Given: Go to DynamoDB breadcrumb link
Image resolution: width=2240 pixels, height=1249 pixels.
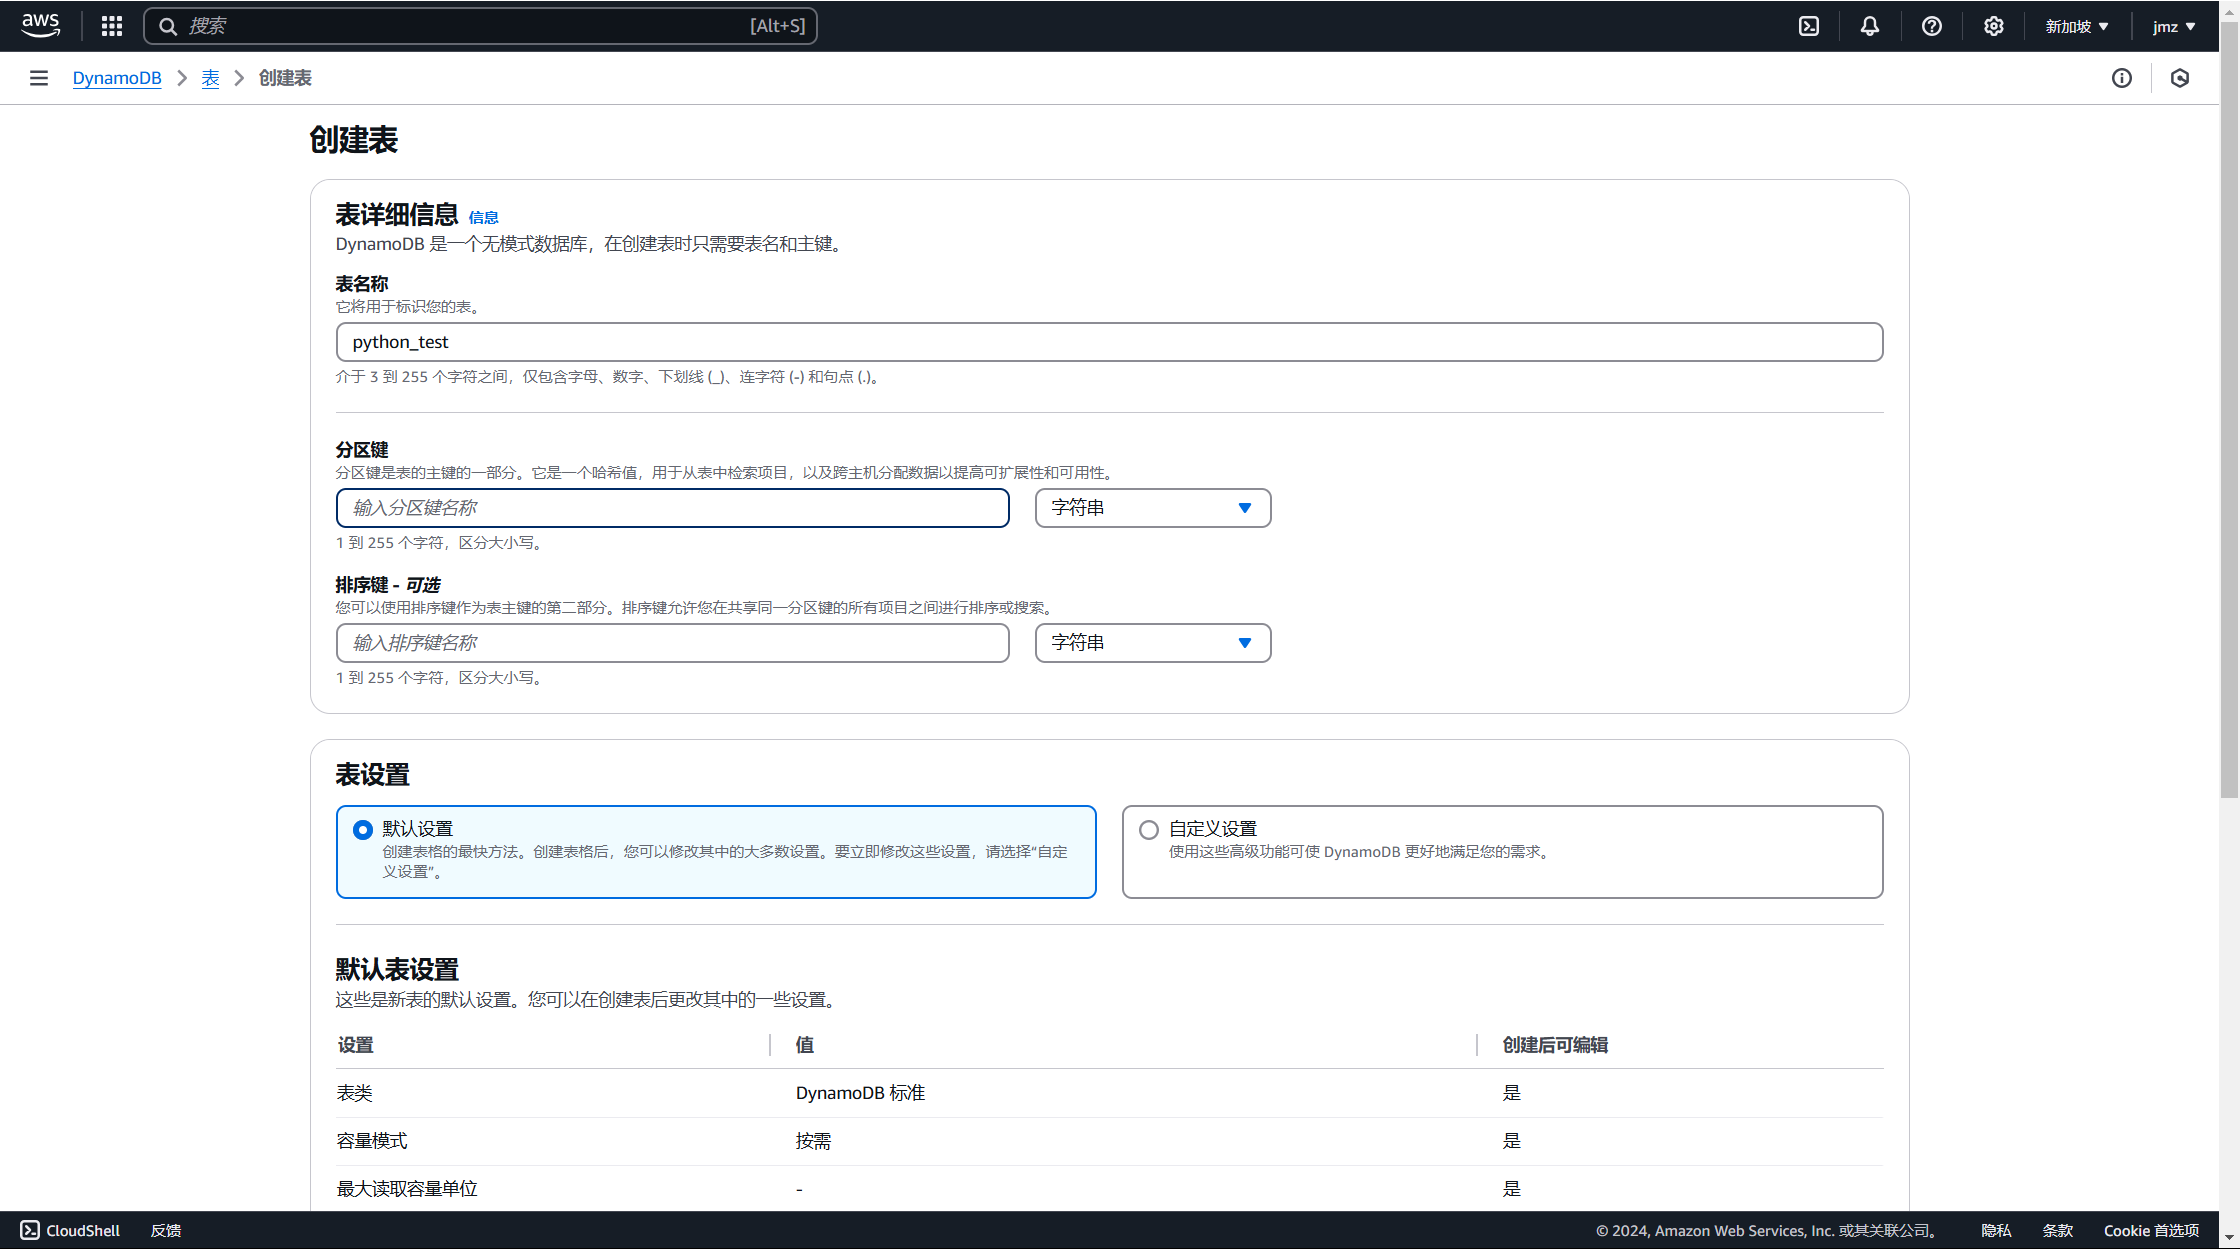Looking at the screenshot, I should tap(117, 78).
